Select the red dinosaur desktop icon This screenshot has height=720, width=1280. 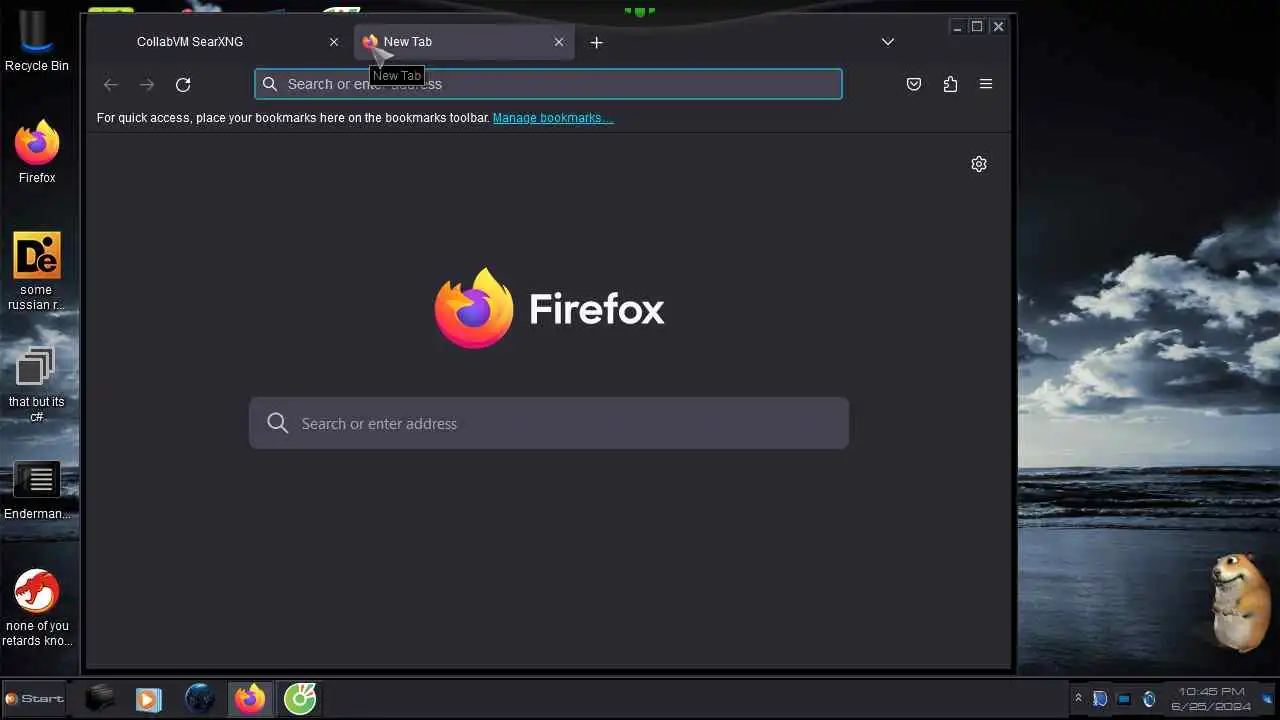(x=37, y=607)
